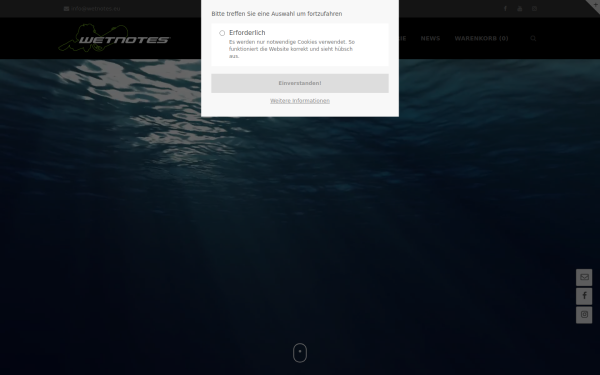This screenshot has height=375, width=600.
Task: Click the floating Instagram side button
Action: pyautogui.click(x=584, y=315)
